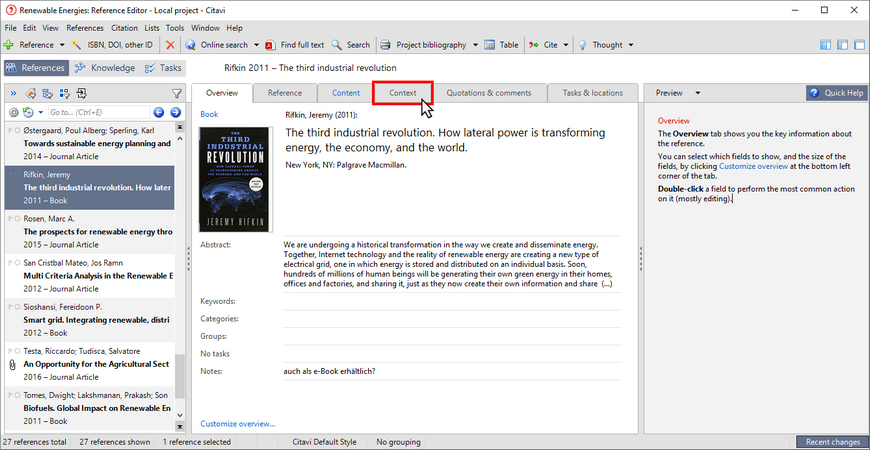
Task: Click the last layout icon at the top right
Action: click(x=859, y=45)
